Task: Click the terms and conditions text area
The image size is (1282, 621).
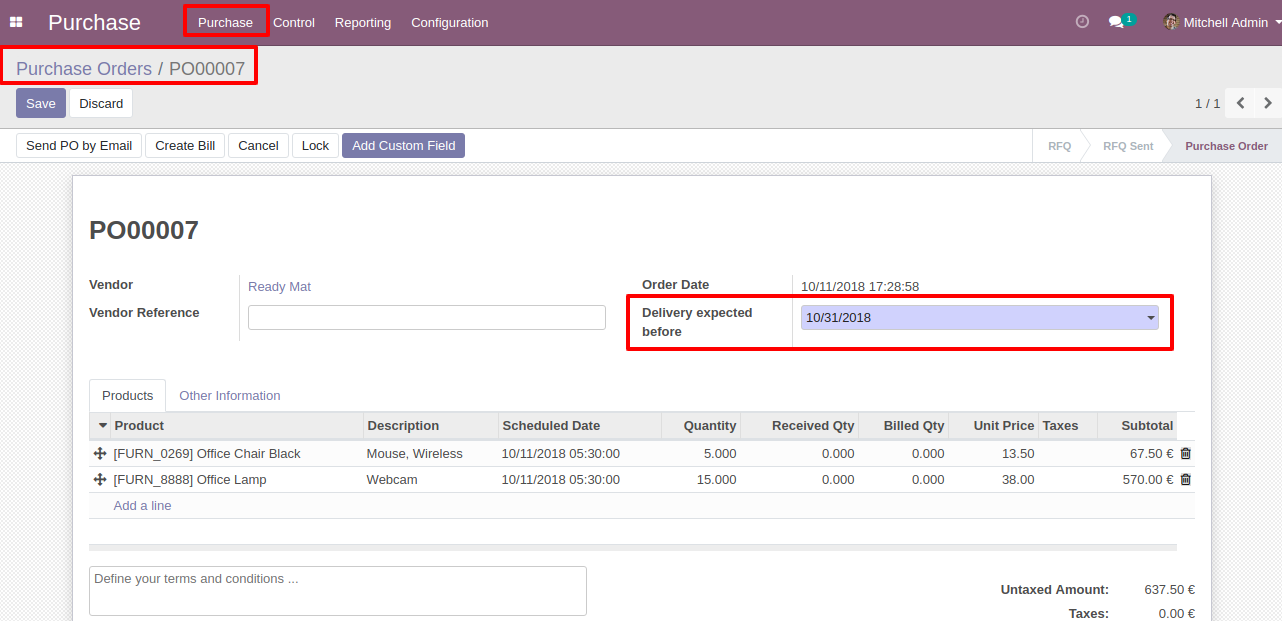Action: click(338, 591)
